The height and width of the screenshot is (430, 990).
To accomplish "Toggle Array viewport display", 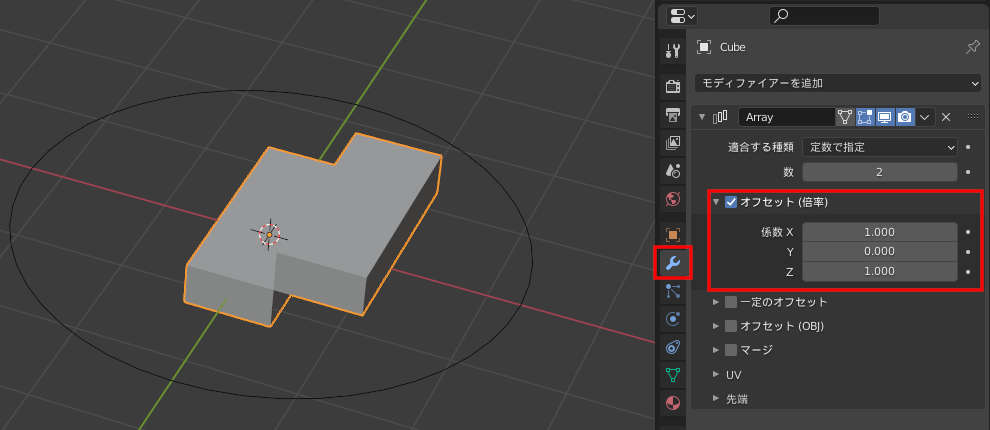I will (885, 117).
